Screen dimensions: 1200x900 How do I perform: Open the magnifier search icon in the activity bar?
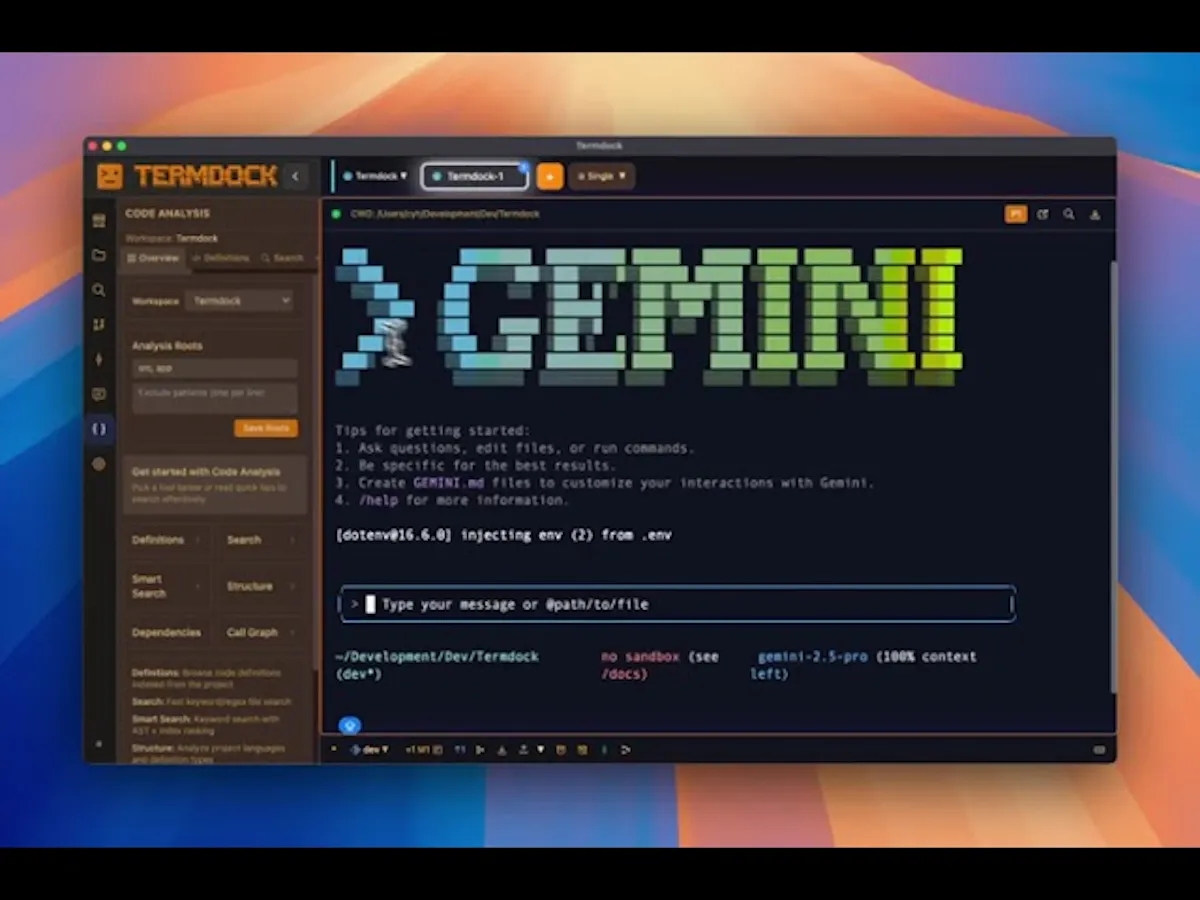(x=99, y=290)
